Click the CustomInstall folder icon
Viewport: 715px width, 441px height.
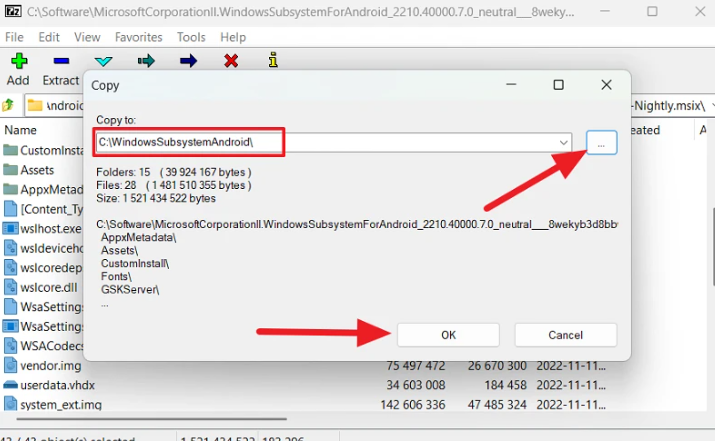(10, 150)
